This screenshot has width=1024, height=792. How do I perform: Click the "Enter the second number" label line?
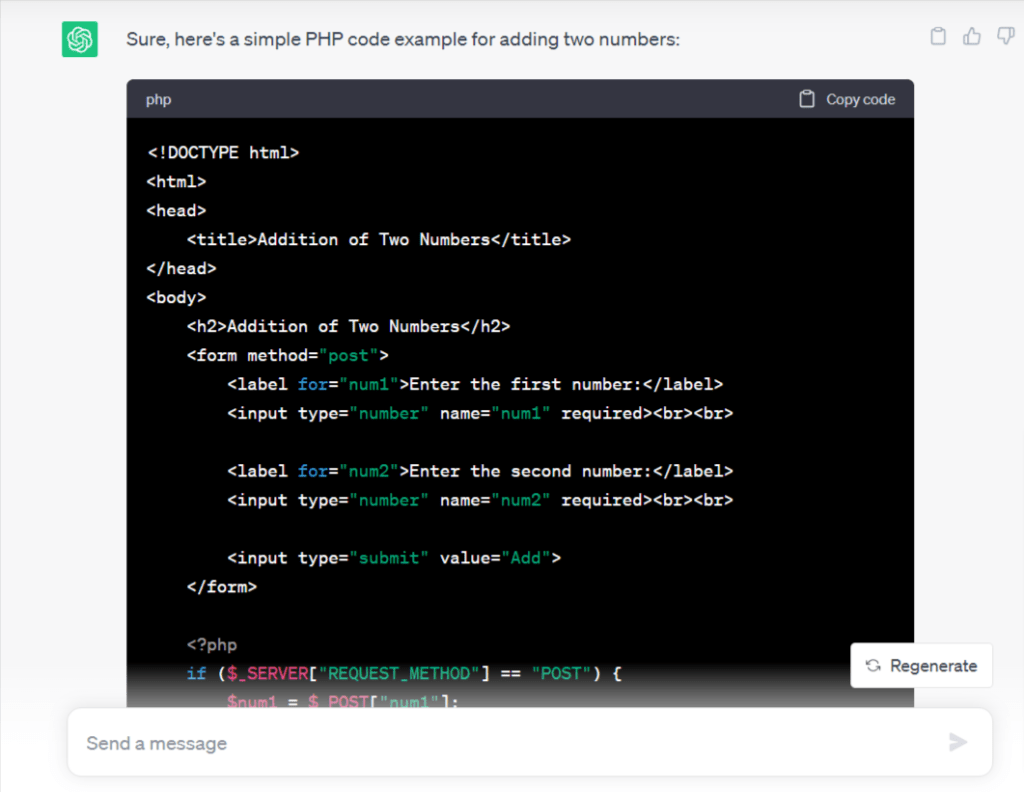(x=479, y=471)
